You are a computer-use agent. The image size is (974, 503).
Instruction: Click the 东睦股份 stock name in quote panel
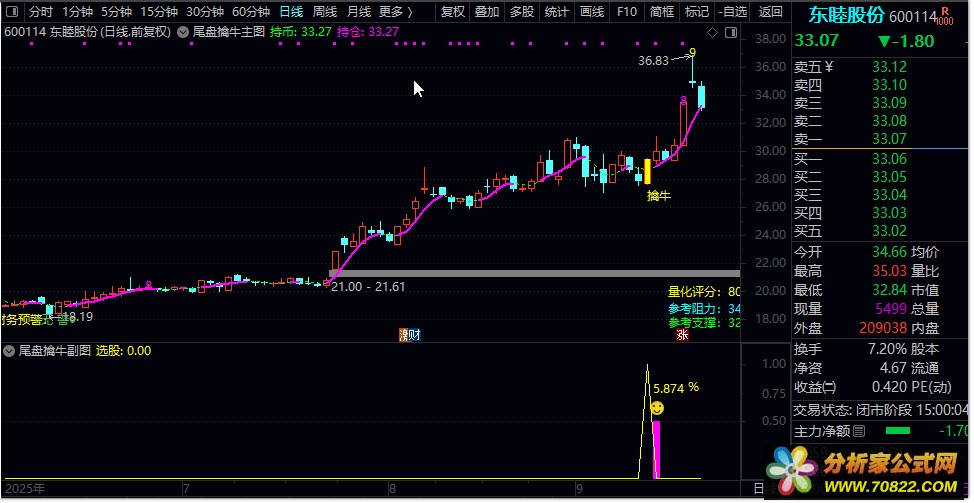tap(845, 16)
